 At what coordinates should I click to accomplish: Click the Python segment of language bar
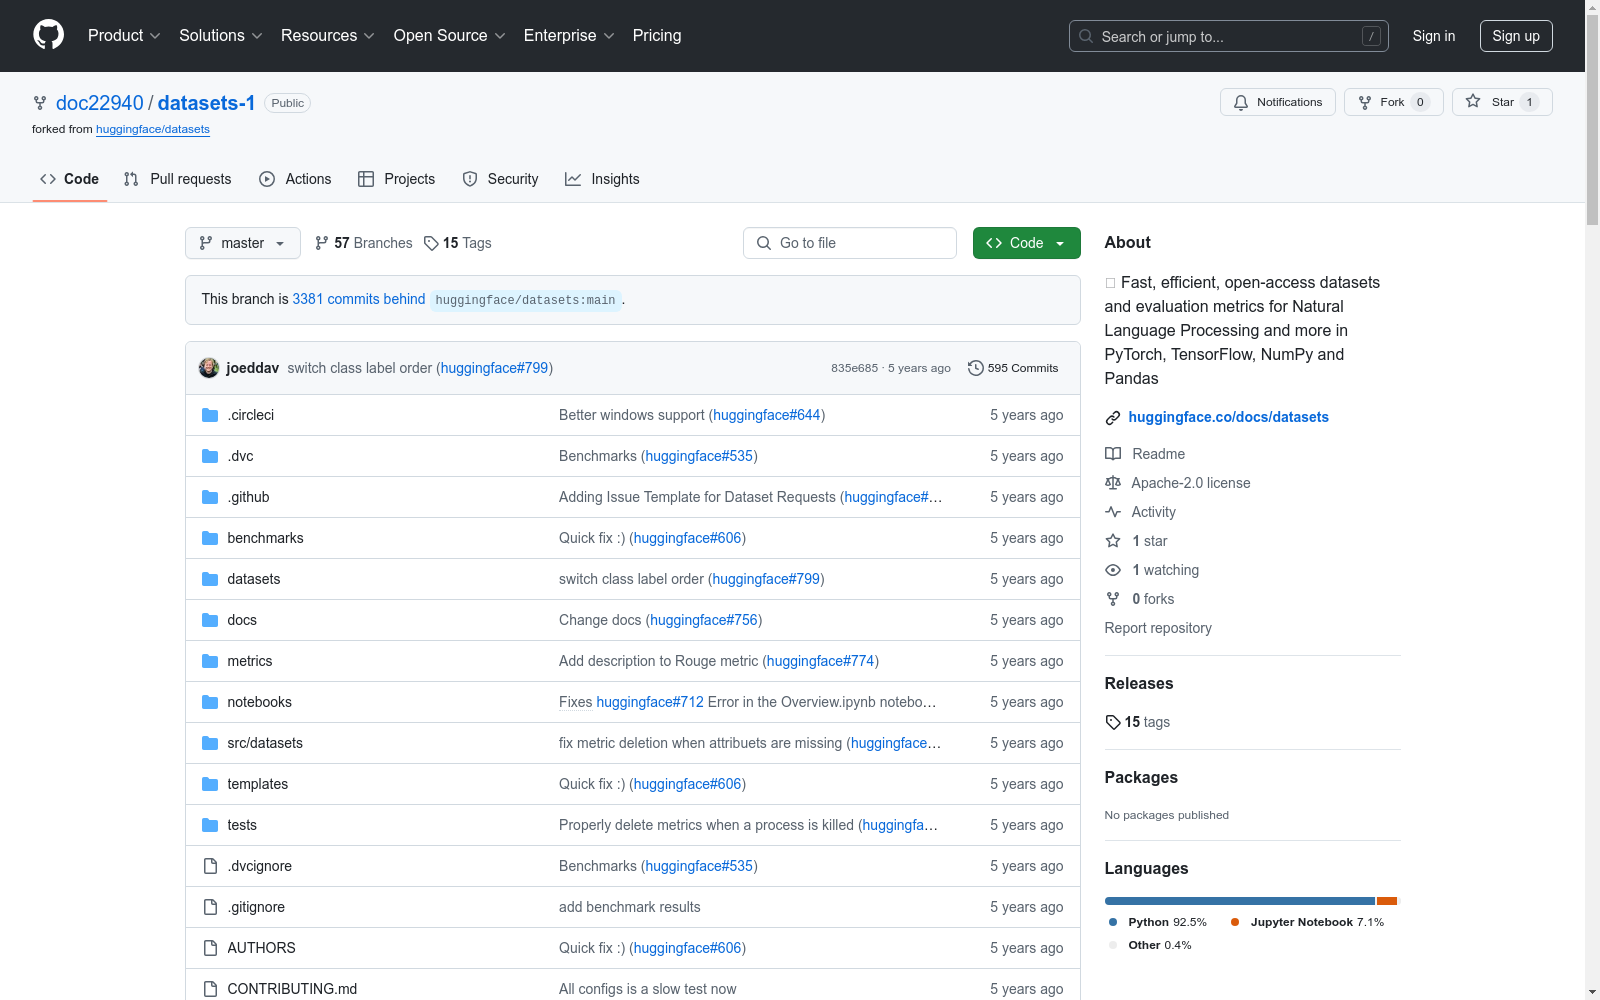pos(1240,901)
